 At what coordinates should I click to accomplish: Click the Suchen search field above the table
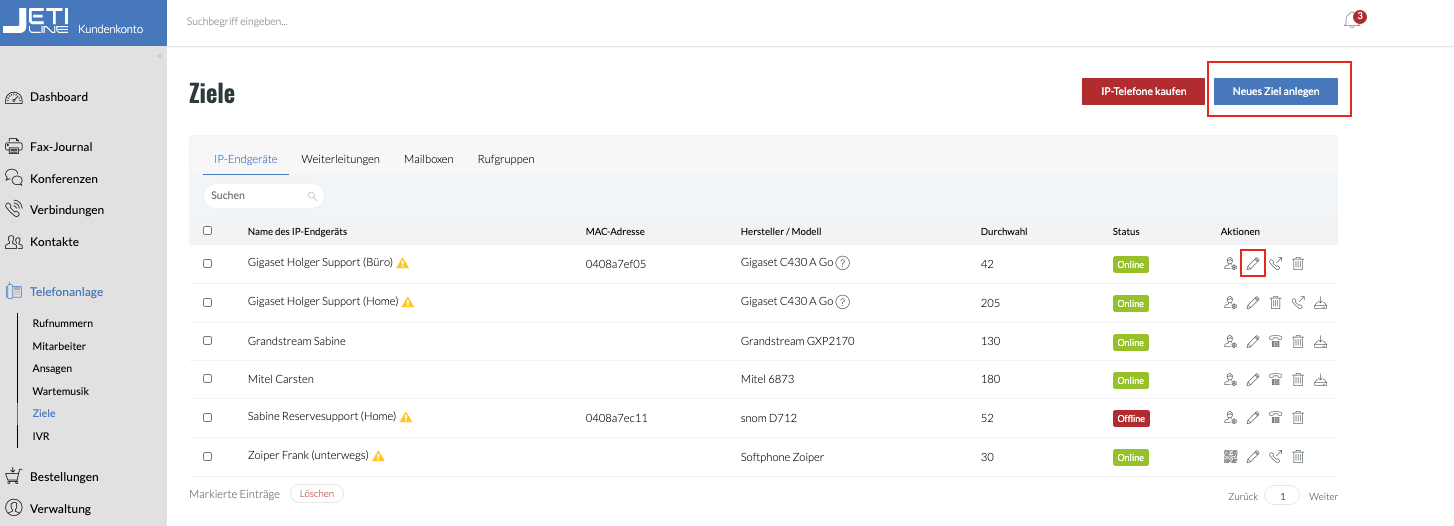tap(258, 196)
